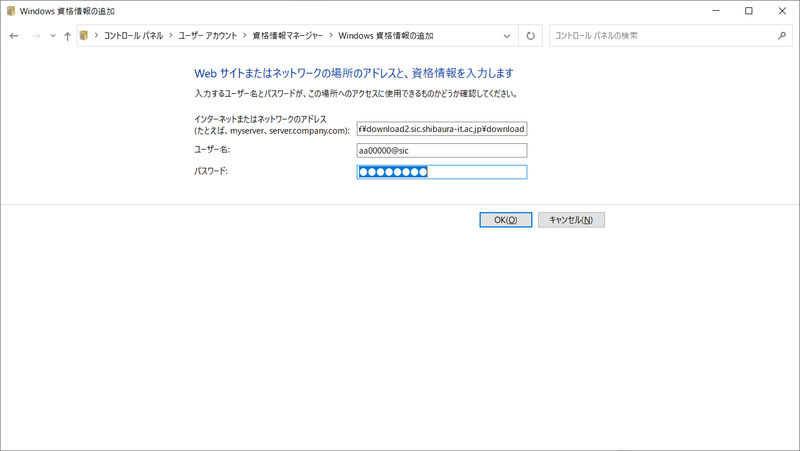The height and width of the screenshot is (451, 800).
Task: Click the search magnifier icon
Action: click(782, 36)
